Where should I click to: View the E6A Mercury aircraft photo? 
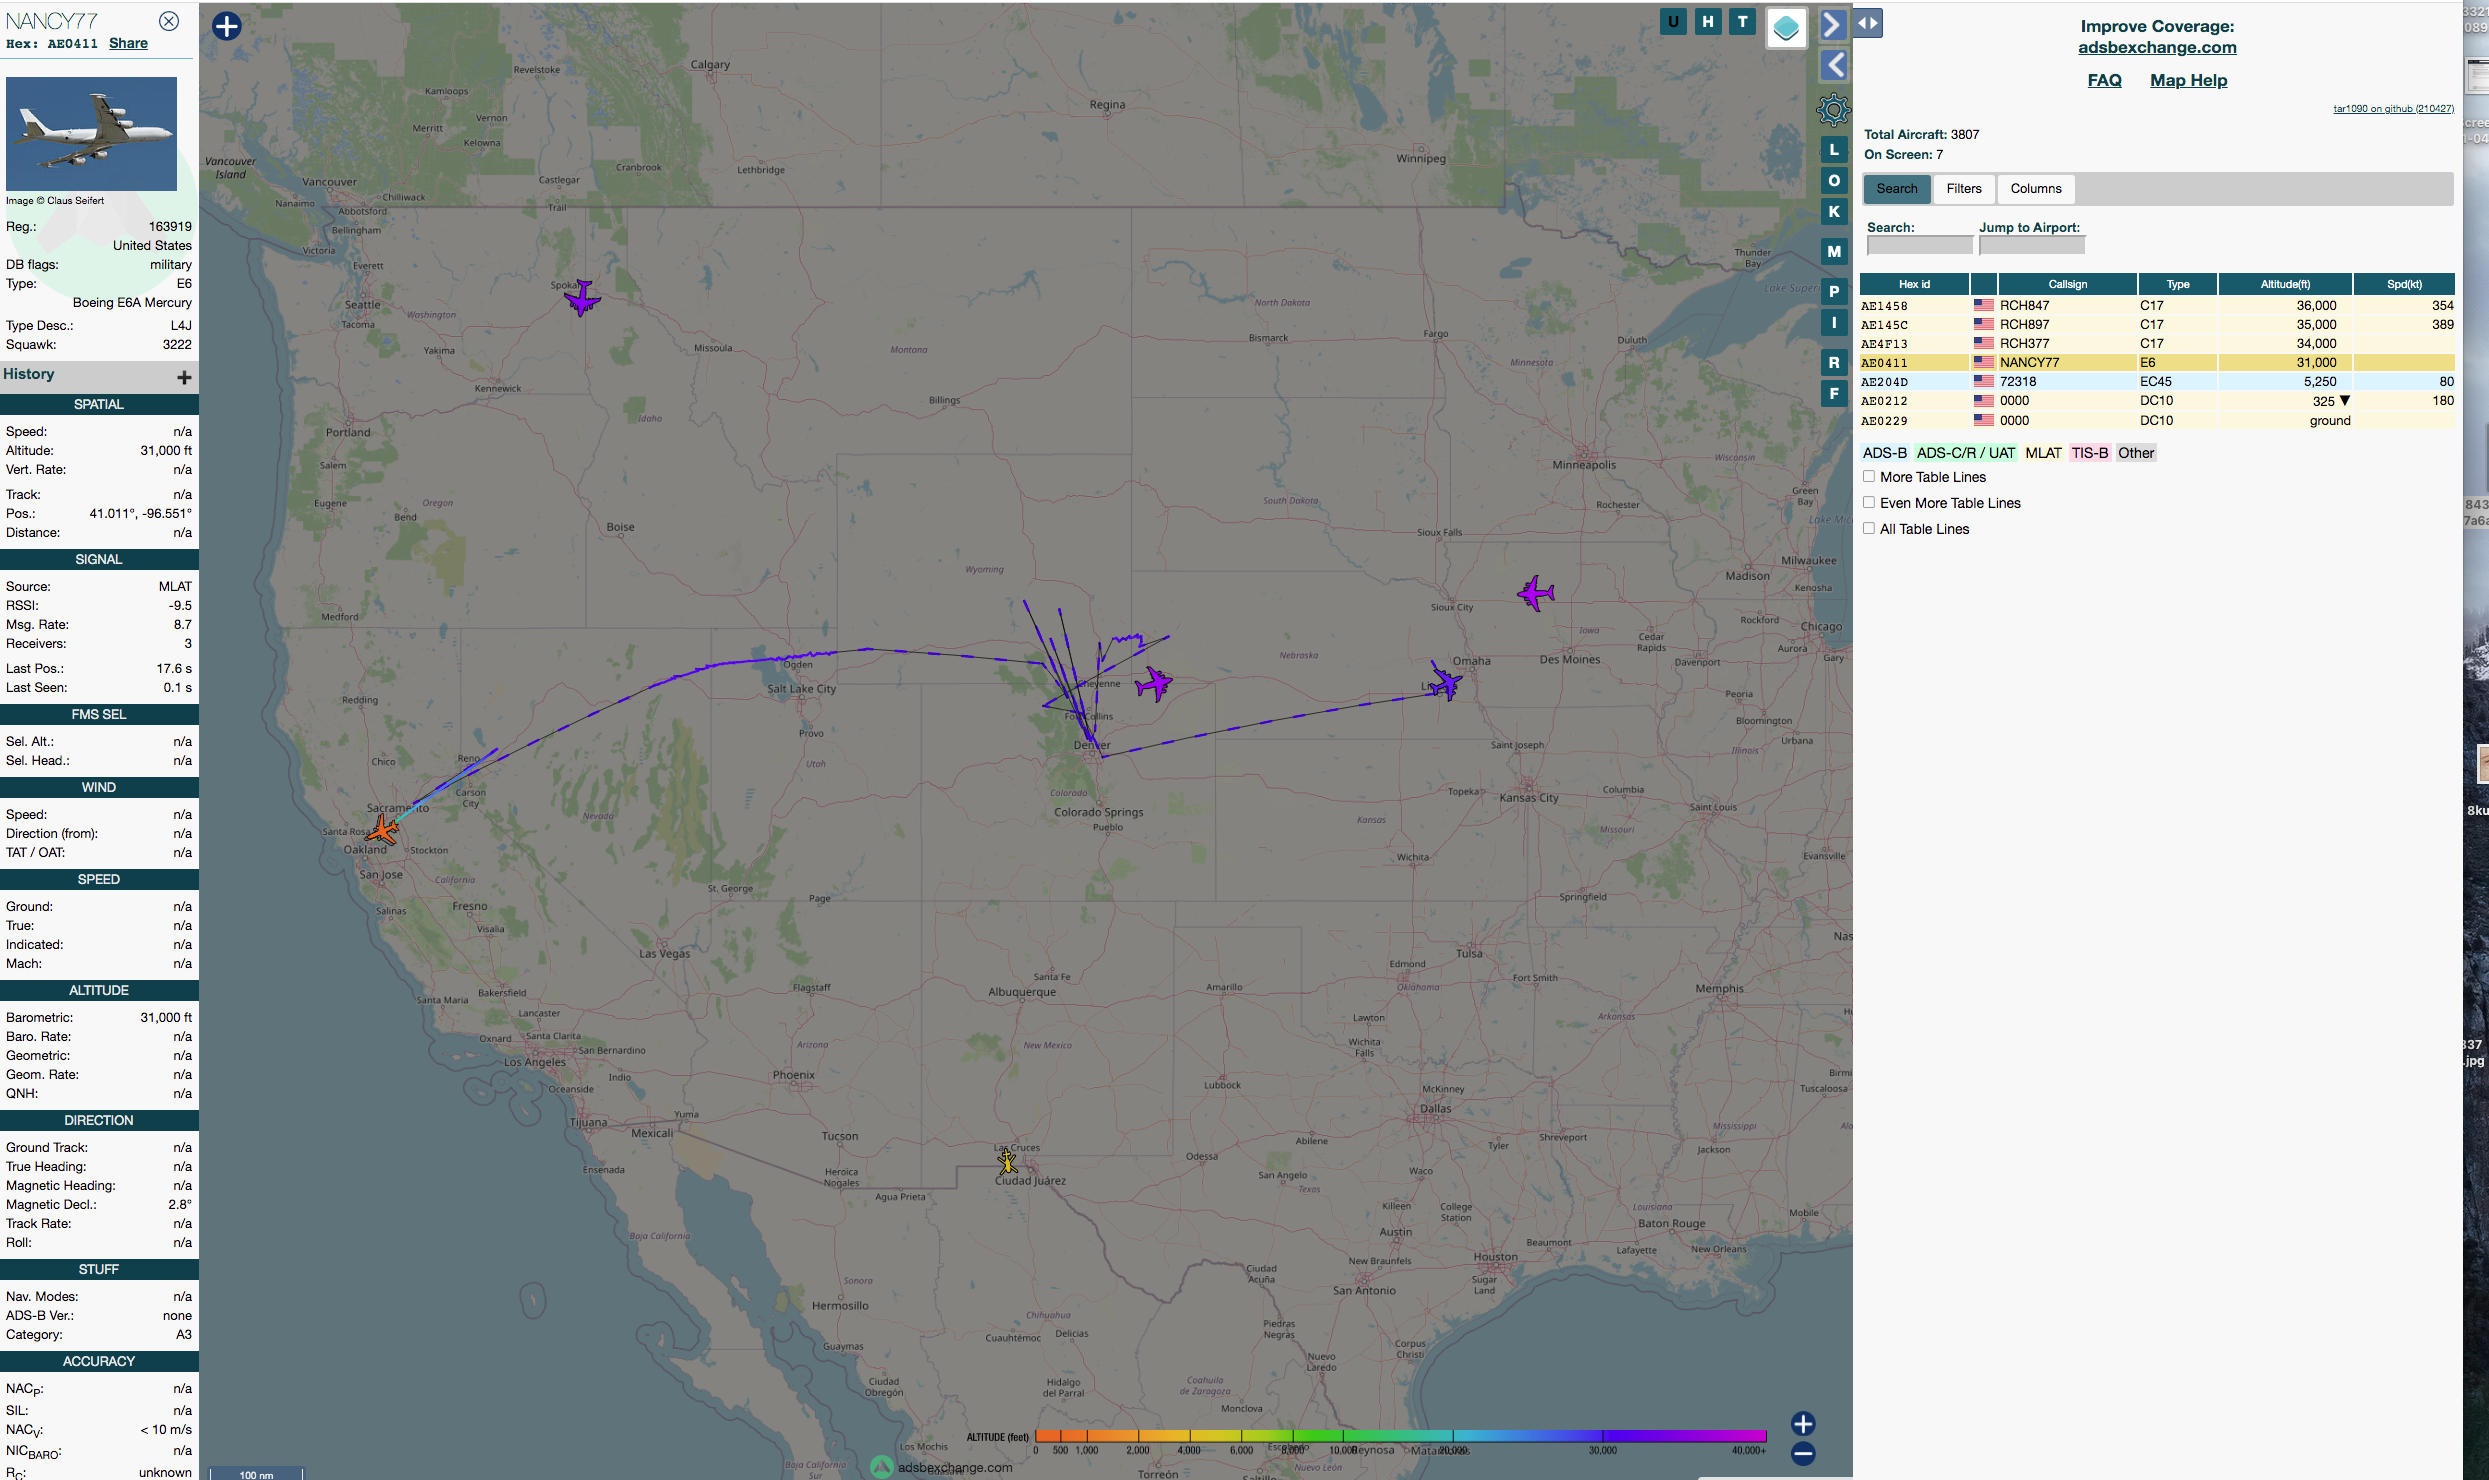[91, 134]
